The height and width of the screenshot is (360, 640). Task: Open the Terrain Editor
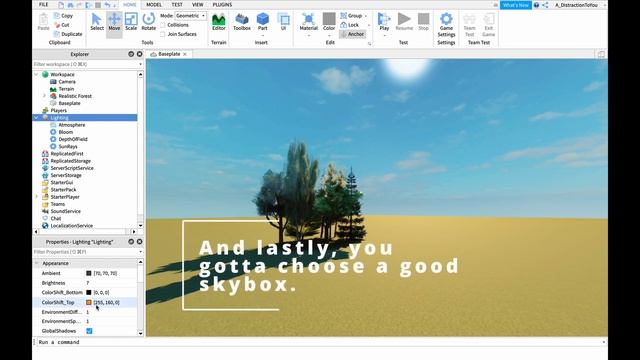tap(219, 22)
